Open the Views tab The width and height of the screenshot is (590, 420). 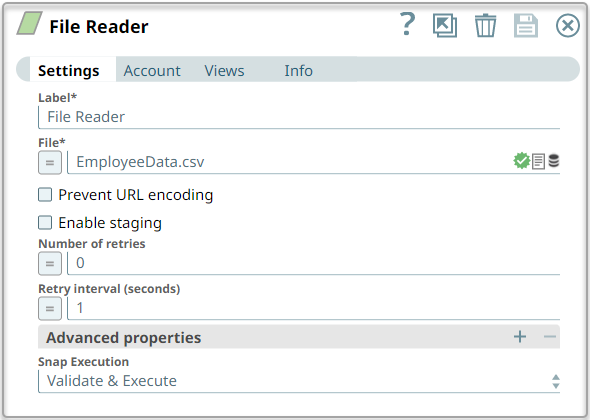[x=224, y=70]
